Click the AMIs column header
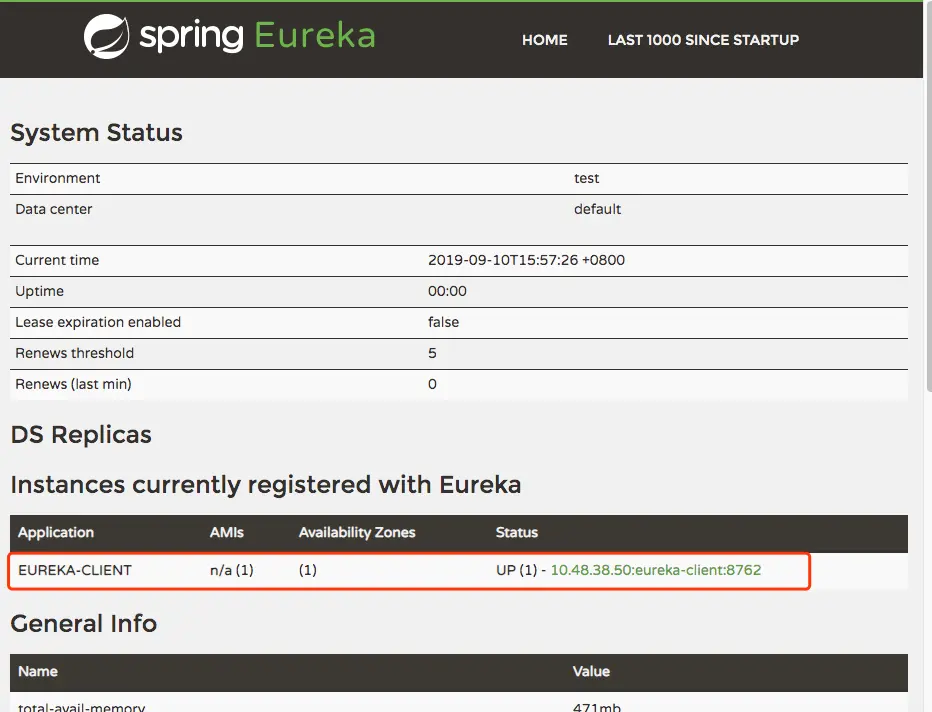The width and height of the screenshot is (932, 712). click(x=226, y=533)
